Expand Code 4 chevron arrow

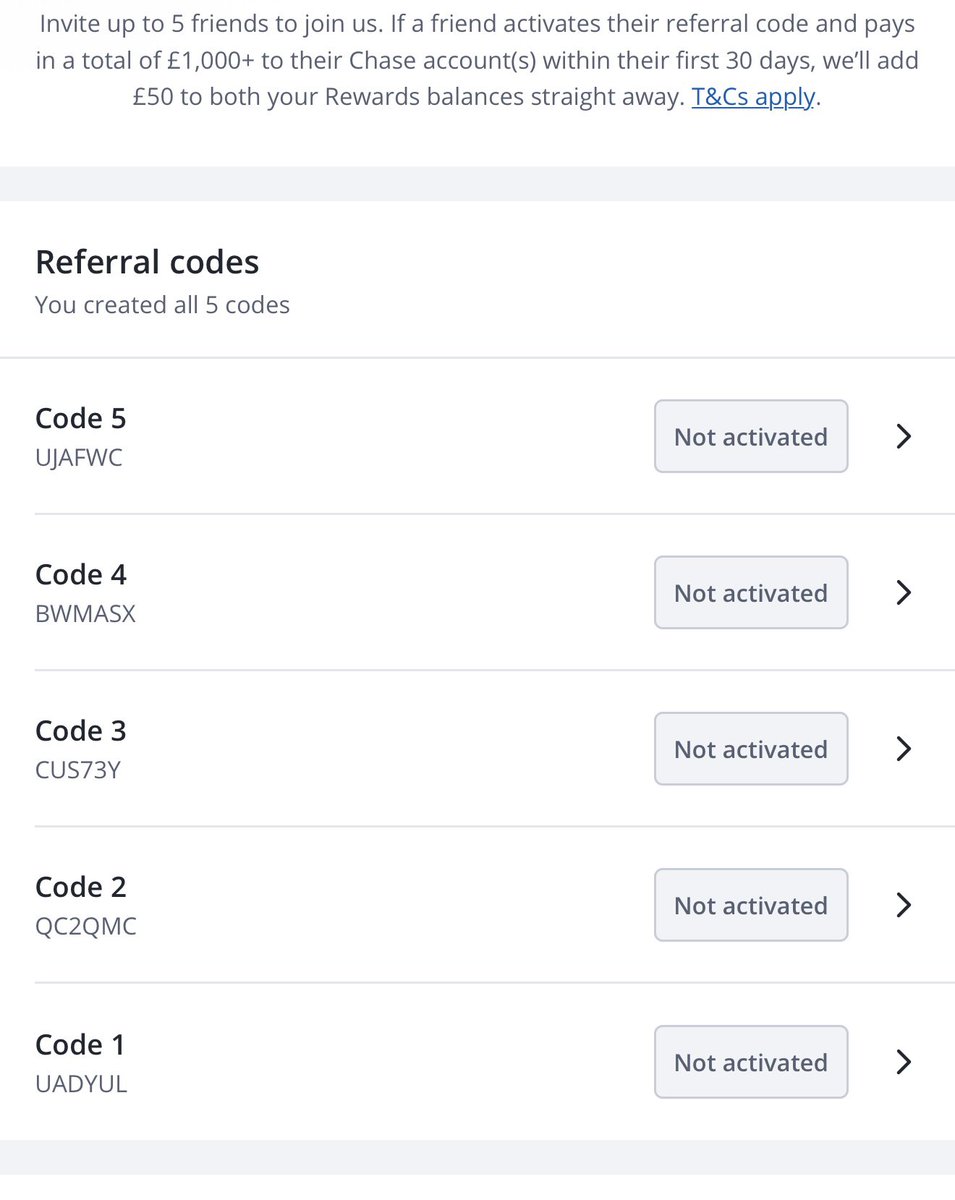(904, 592)
